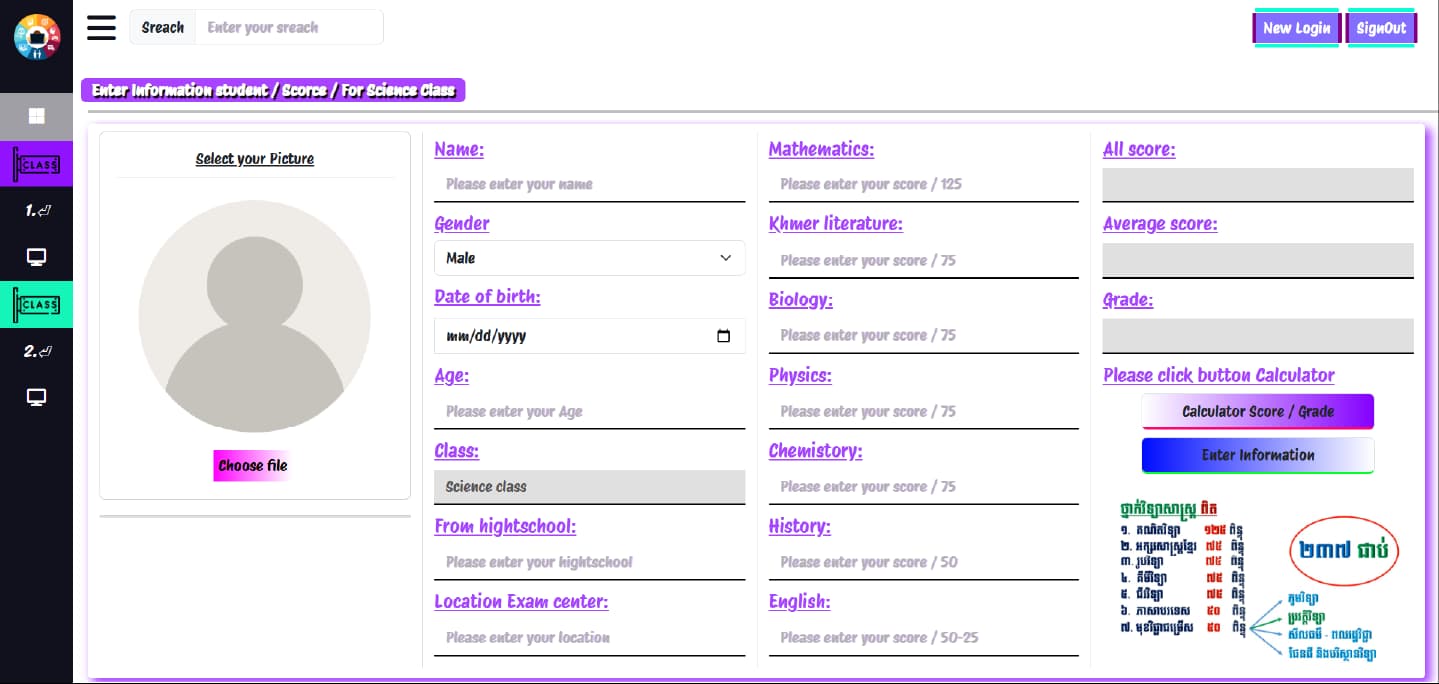Click the Khmer score reference image
1439x684 pixels.
(1258, 580)
